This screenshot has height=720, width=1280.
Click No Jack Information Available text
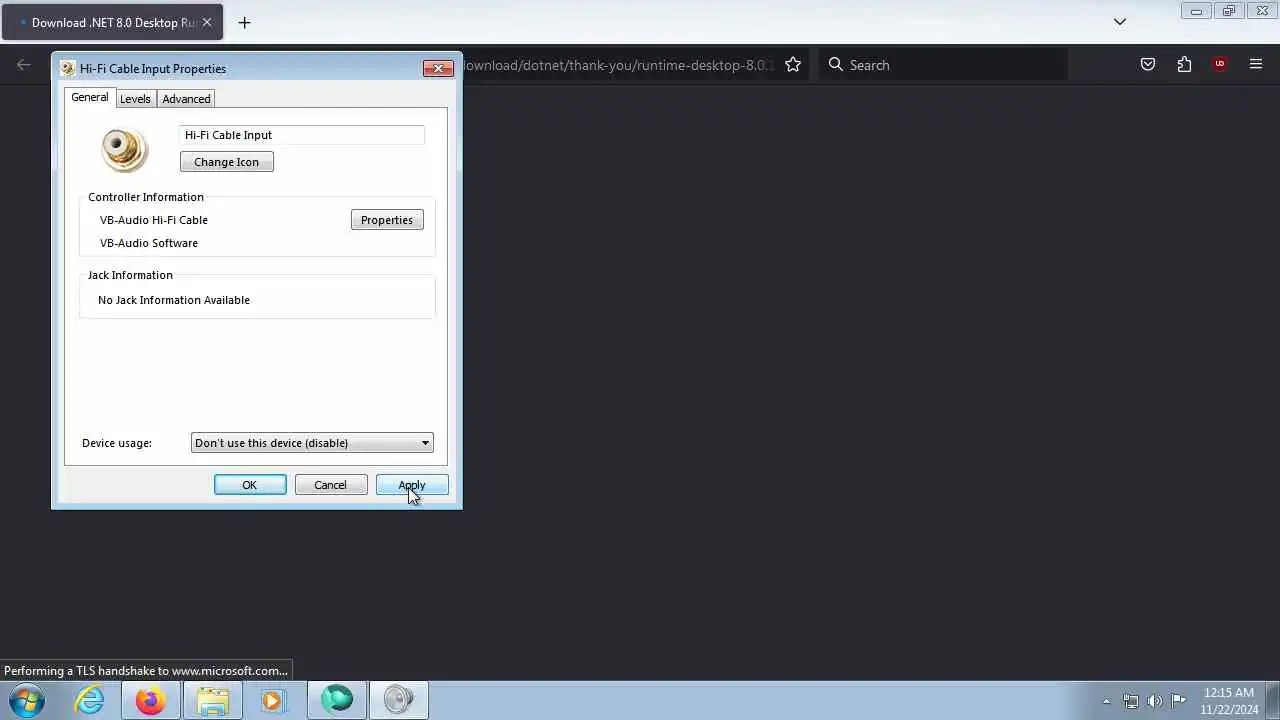point(174,300)
